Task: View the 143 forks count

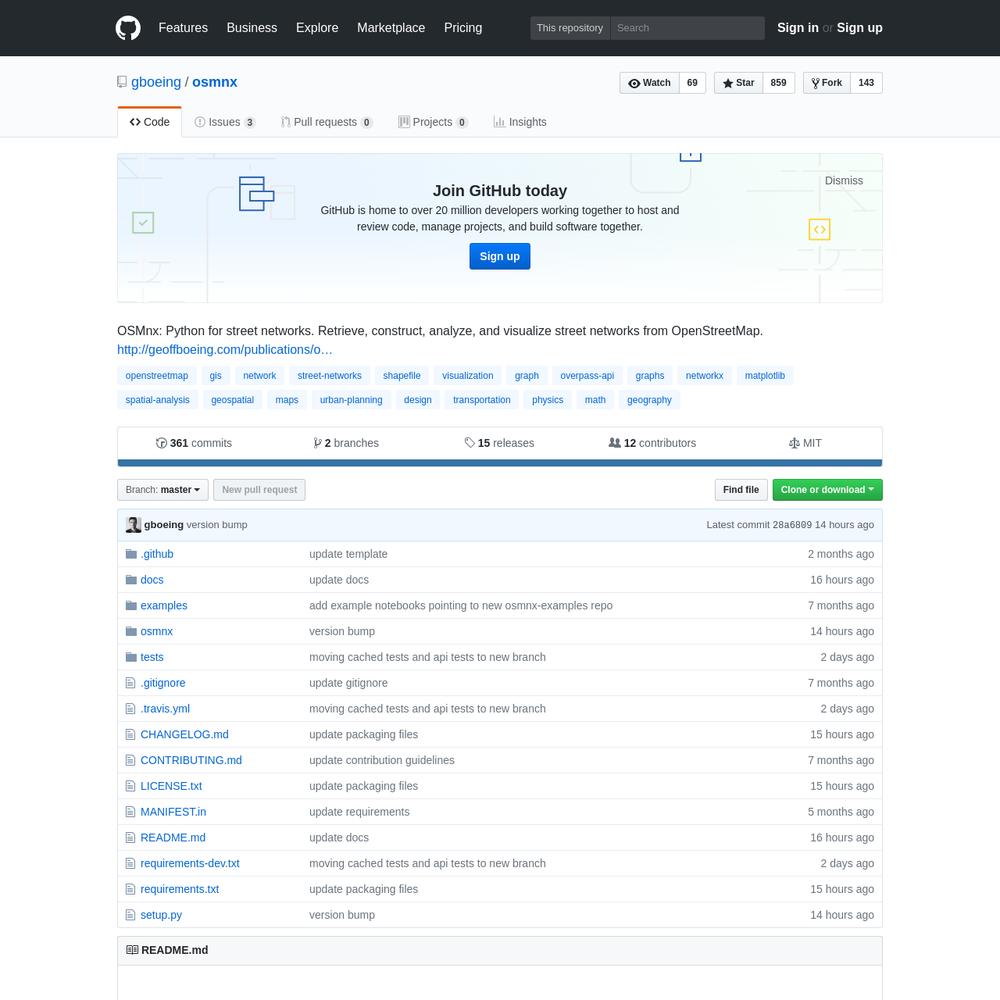Action: (x=866, y=83)
